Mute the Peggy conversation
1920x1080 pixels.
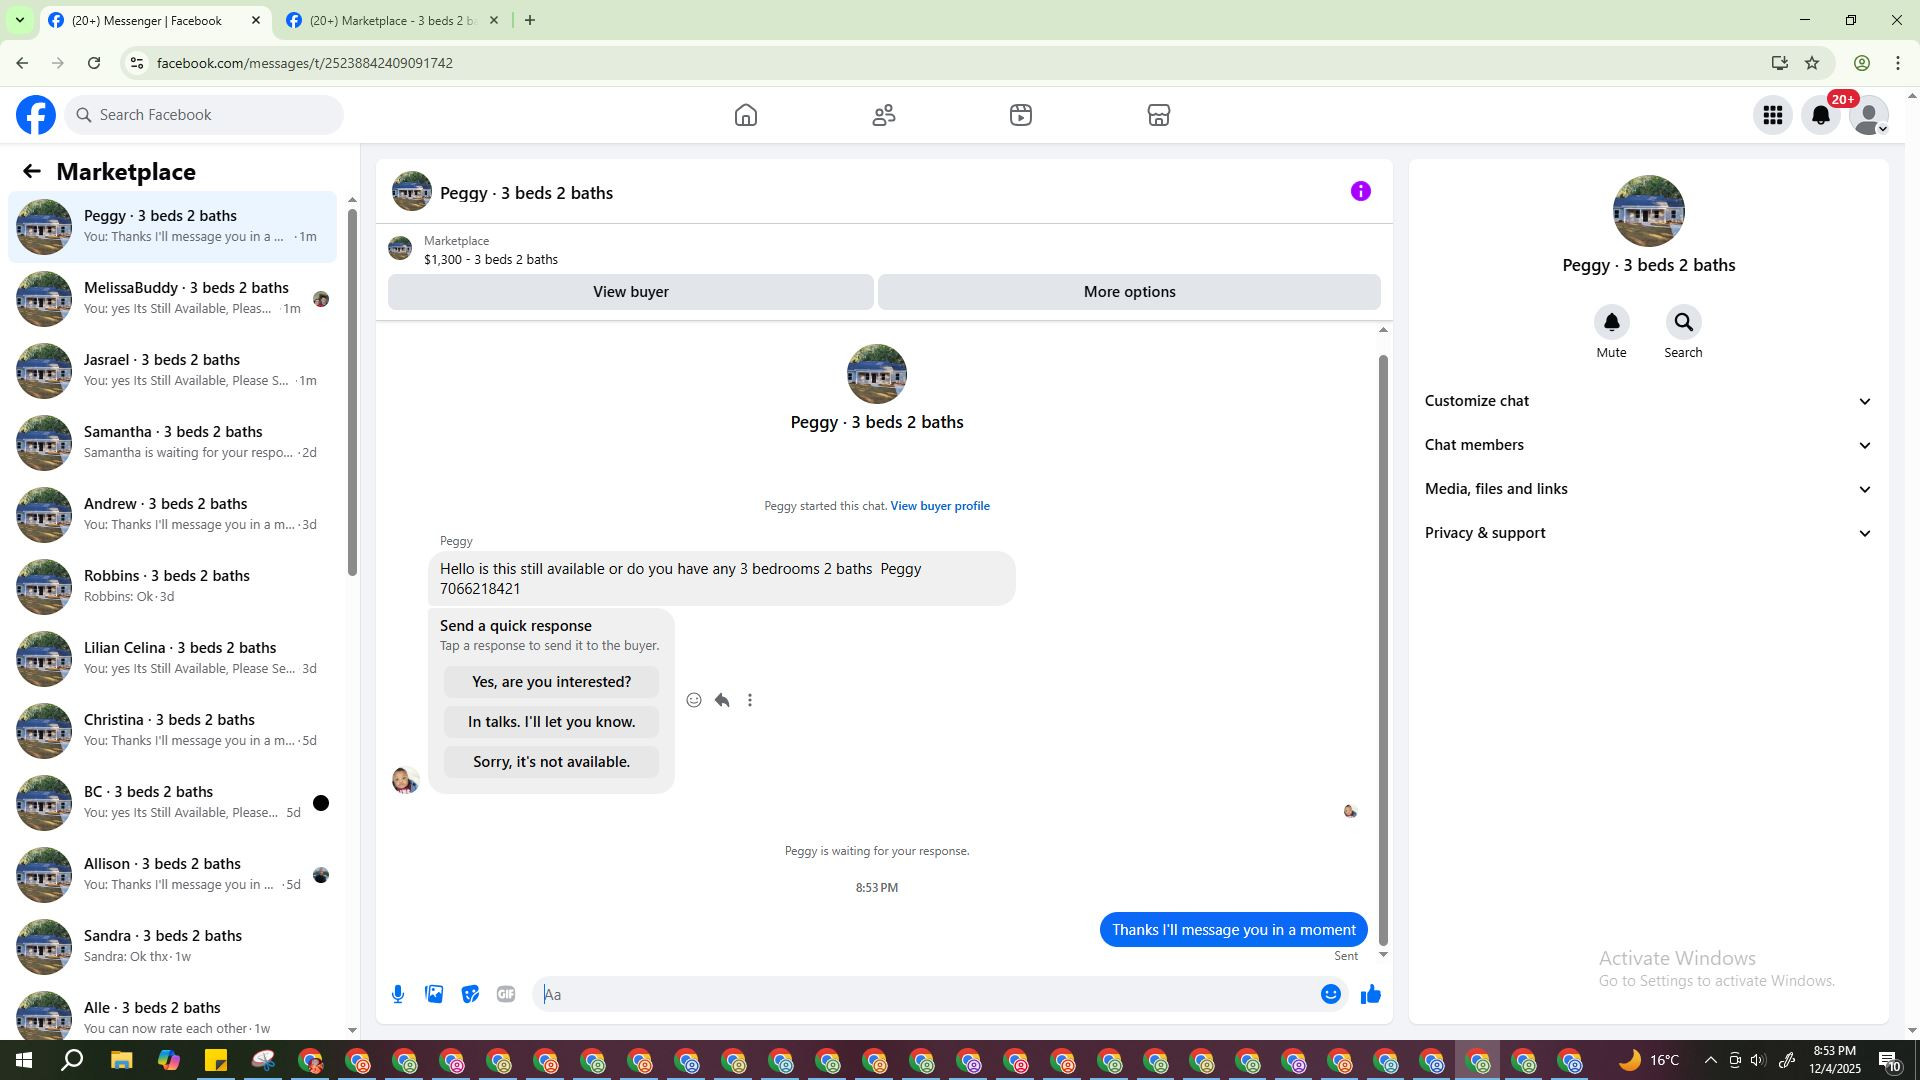(x=1611, y=323)
